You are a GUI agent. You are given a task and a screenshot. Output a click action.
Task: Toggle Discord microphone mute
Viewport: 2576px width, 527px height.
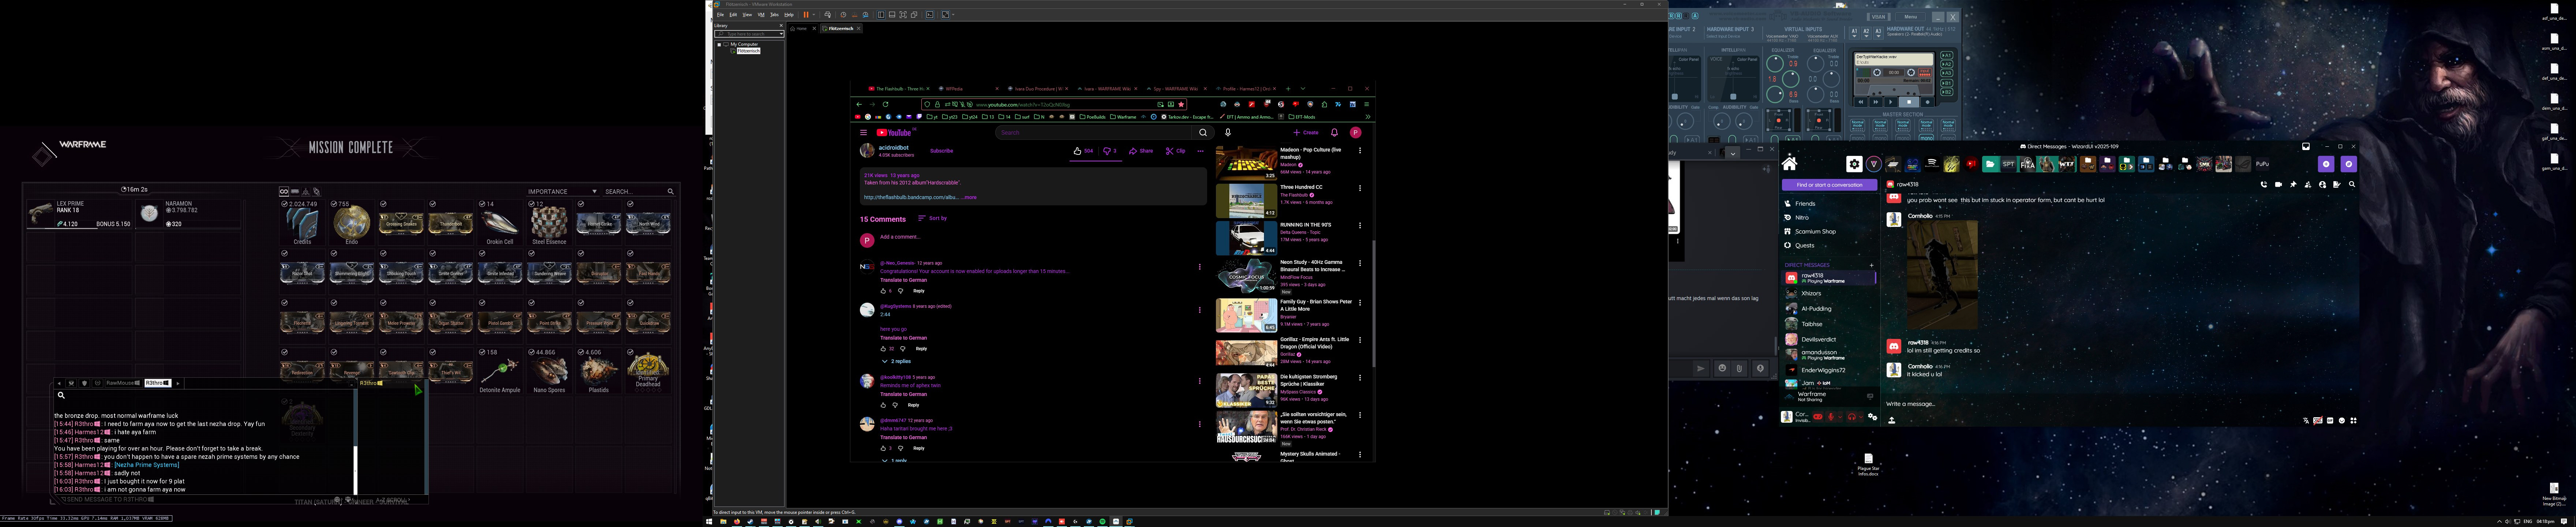click(x=1831, y=417)
